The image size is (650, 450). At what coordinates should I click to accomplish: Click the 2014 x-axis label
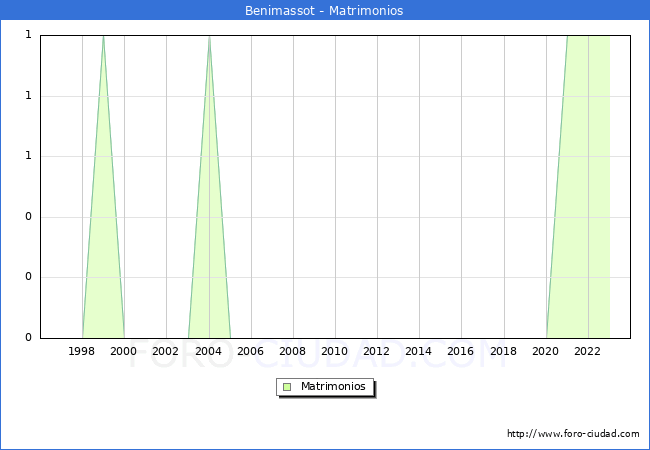[x=419, y=351]
